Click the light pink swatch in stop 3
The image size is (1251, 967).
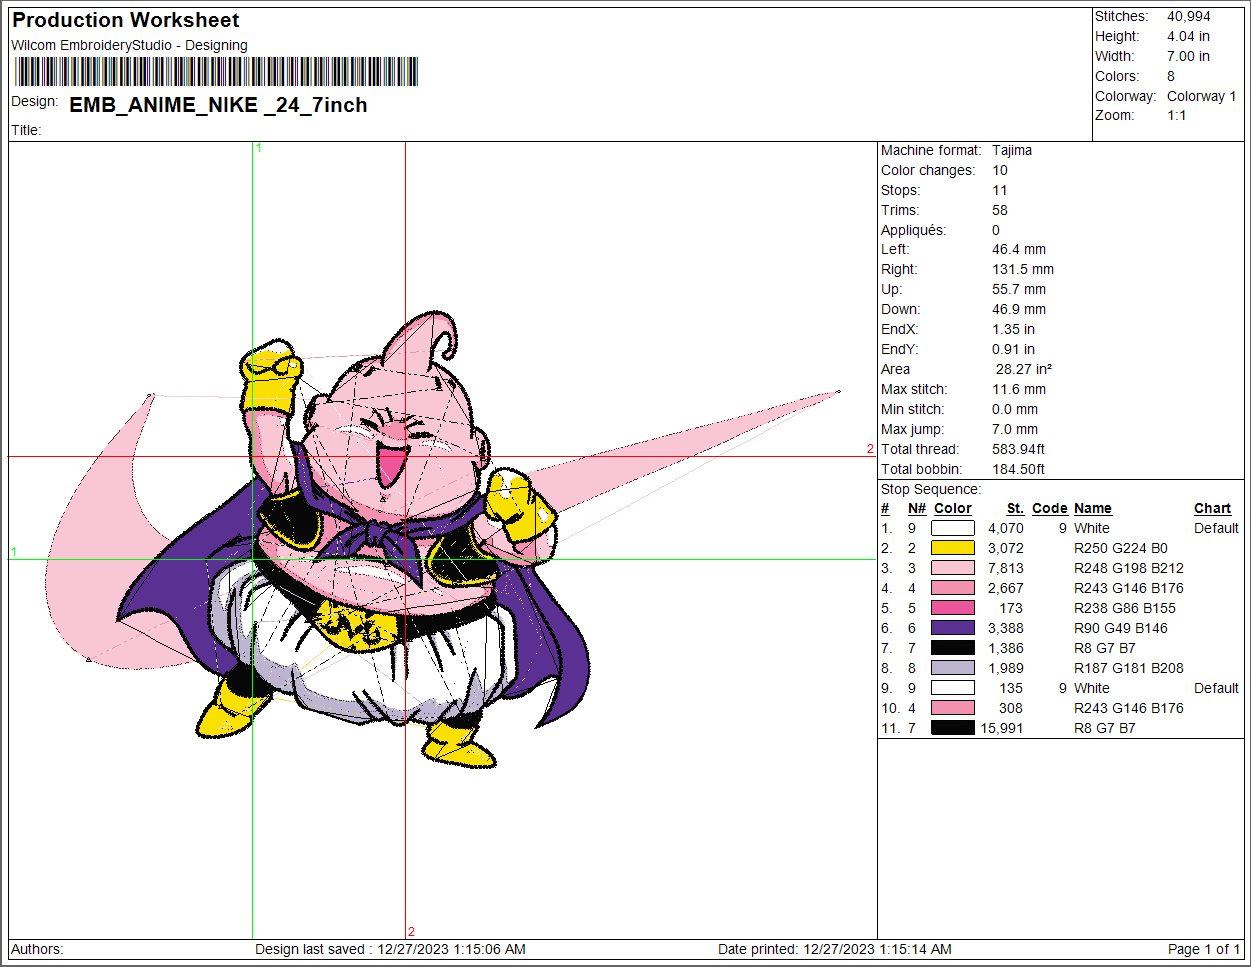pos(952,568)
